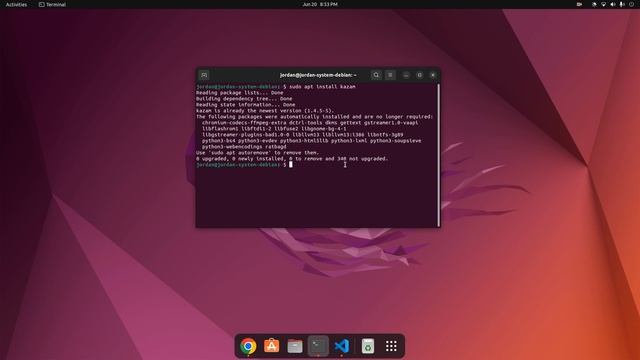Click the 'chromium-codecs-ffmpeg-extra' package name
Image resolution: width=640 pixels, height=360 pixels.
click(244, 122)
